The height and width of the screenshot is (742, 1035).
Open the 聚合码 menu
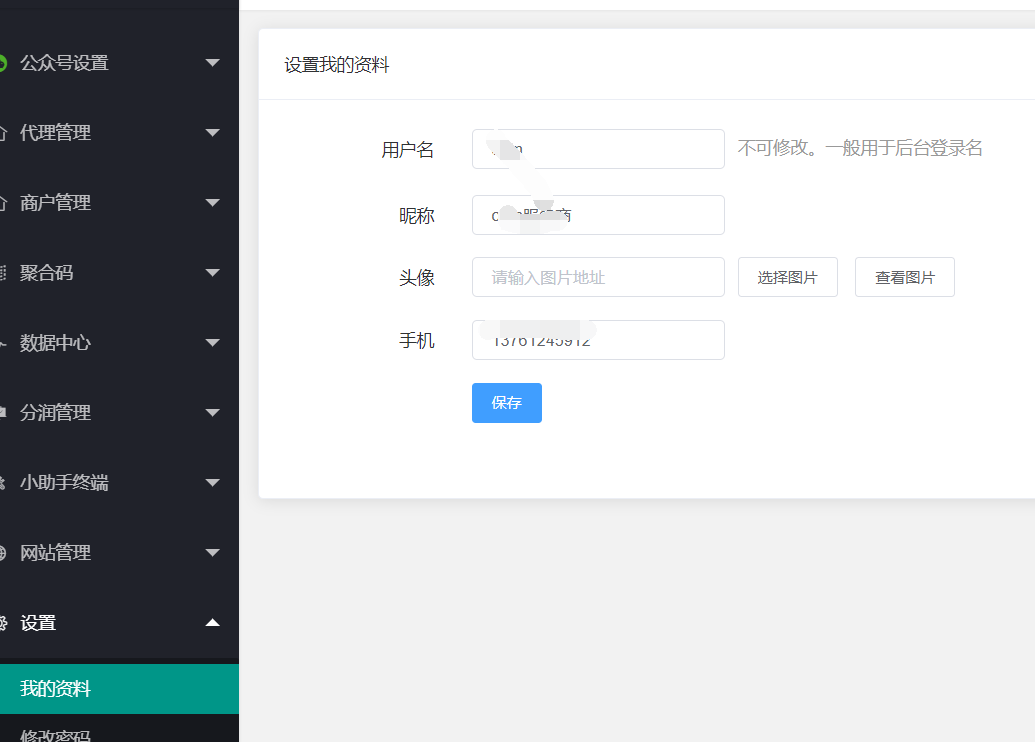[x=119, y=273]
